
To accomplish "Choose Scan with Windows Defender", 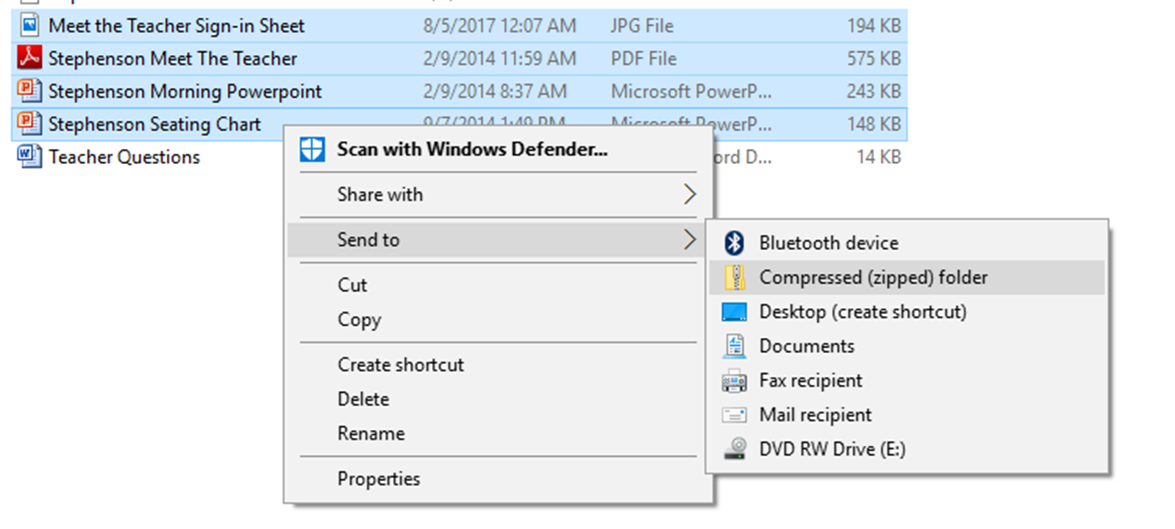I will coord(498,149).
